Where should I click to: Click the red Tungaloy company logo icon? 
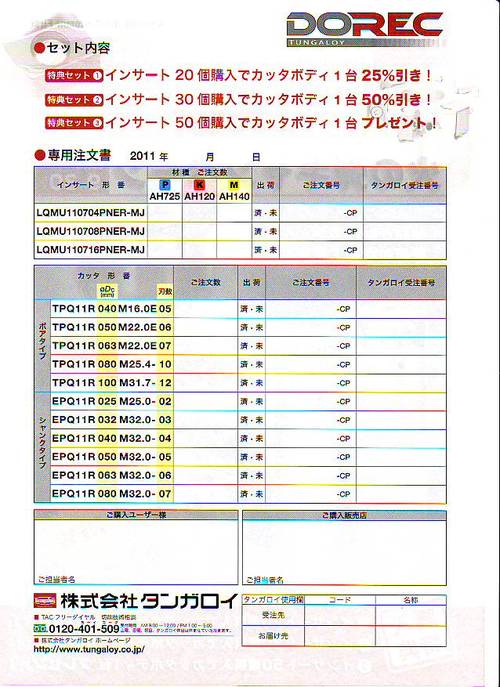coord(45,601)
